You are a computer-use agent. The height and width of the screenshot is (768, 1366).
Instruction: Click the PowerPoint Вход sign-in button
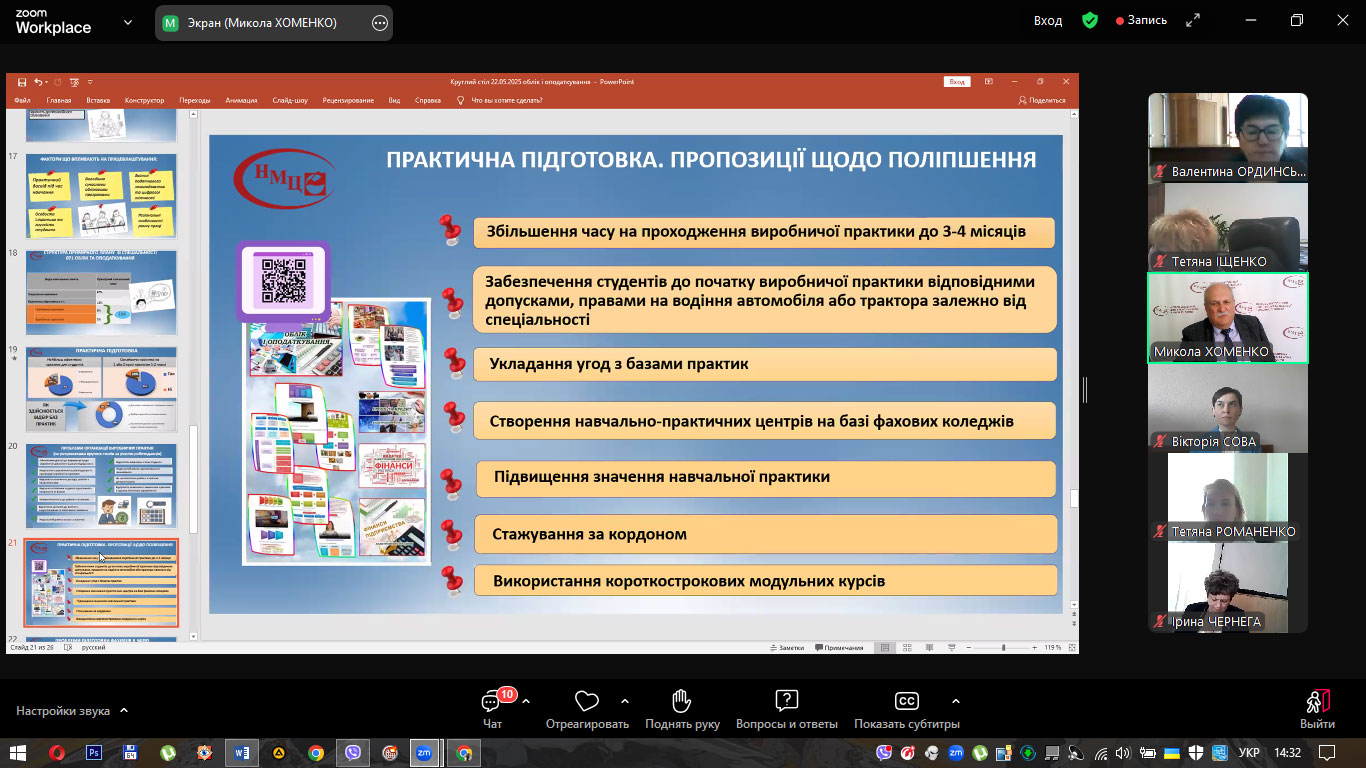[x=957, y=82]
